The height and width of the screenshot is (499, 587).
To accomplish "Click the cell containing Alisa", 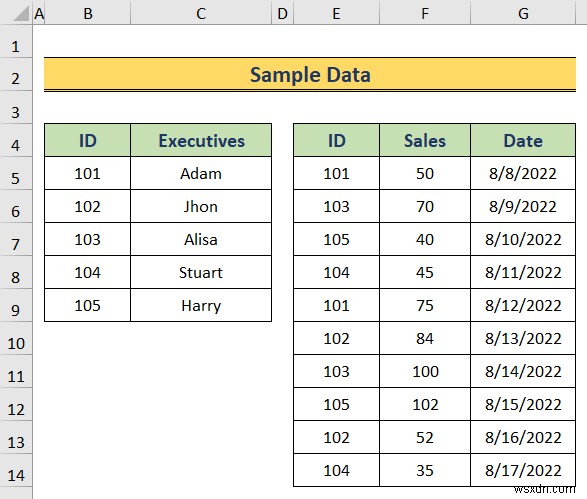I will coord(201,239).
